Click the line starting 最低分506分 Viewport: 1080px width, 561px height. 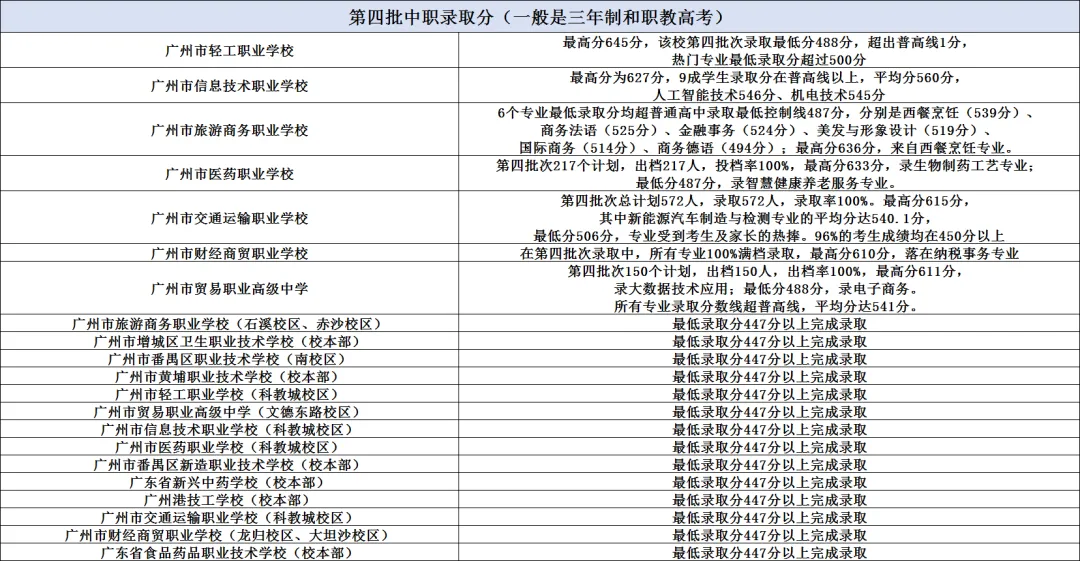pos(769,236)
